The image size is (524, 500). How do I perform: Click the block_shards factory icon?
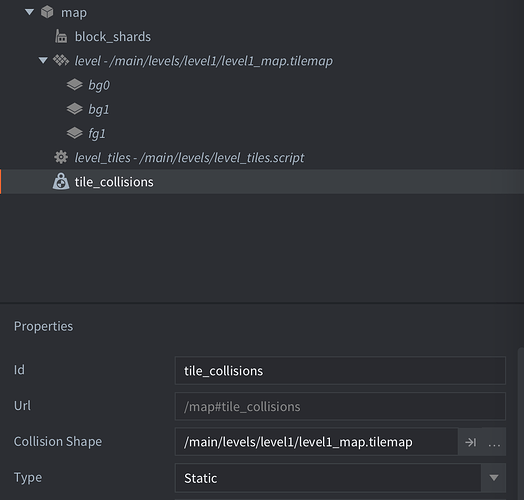click(x=61, y=36)
